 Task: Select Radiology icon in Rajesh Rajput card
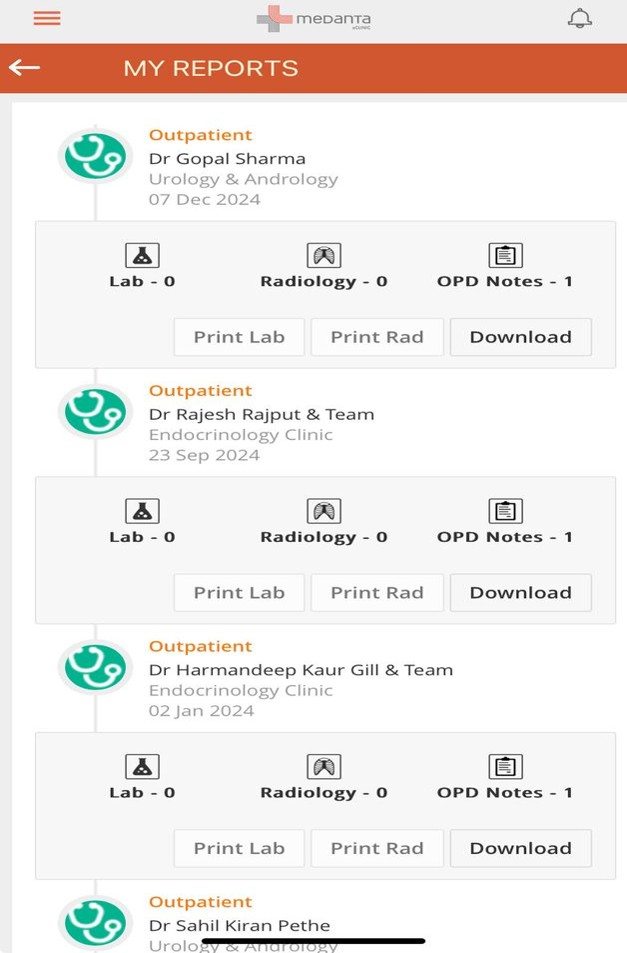(x=324, y=511)
